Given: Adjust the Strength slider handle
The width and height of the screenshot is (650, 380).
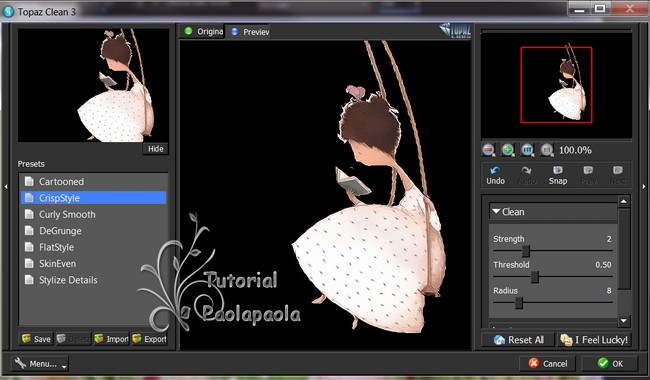Looking at the screenshot, I should (x=526, y=251).
